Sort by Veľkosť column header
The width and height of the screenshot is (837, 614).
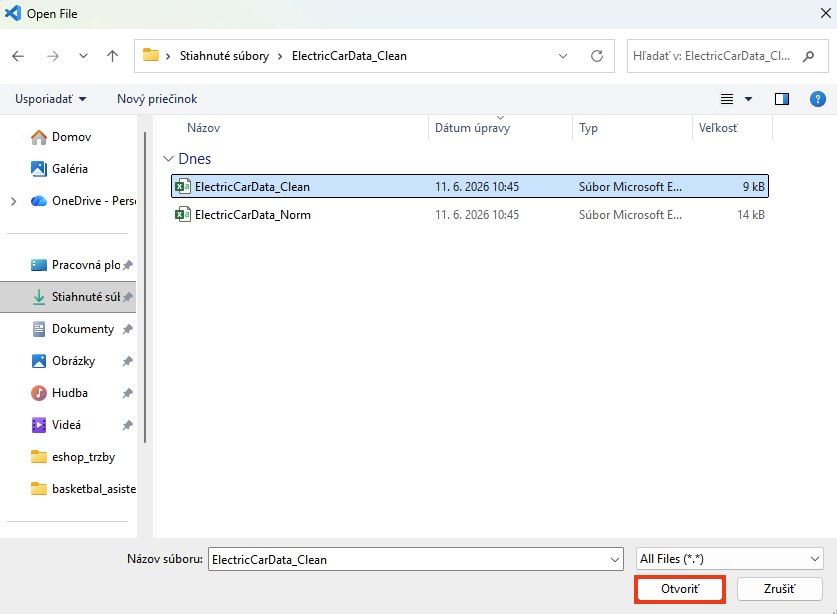718,128
